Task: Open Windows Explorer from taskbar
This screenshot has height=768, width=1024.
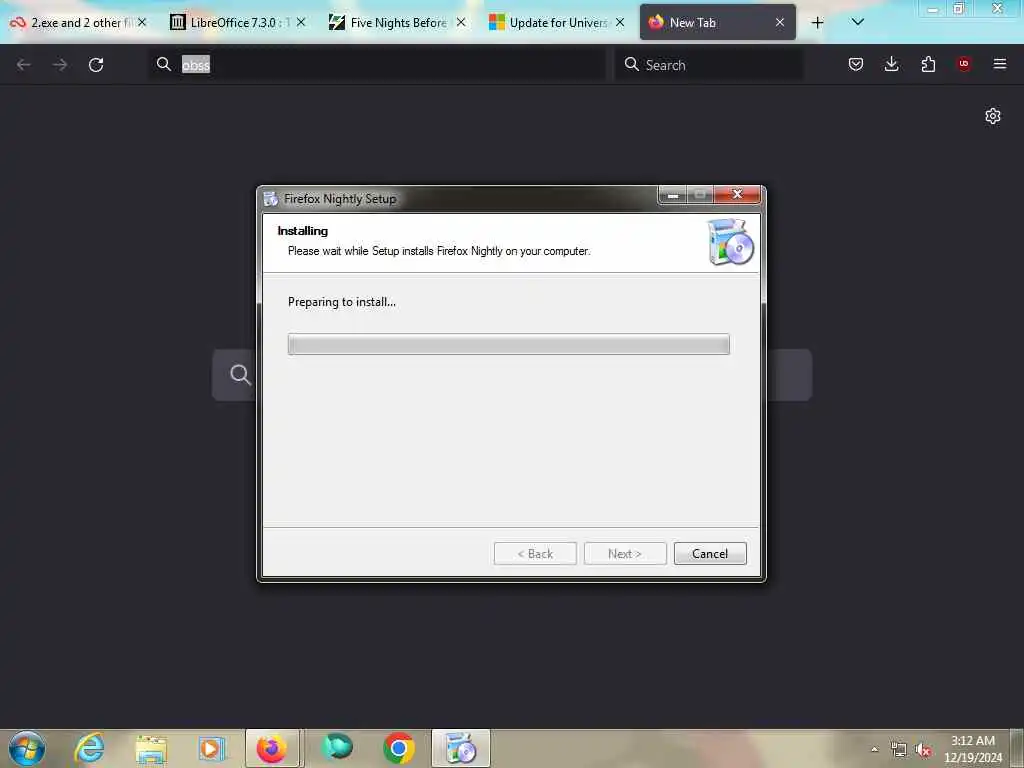Action: [x=151, y=748]
